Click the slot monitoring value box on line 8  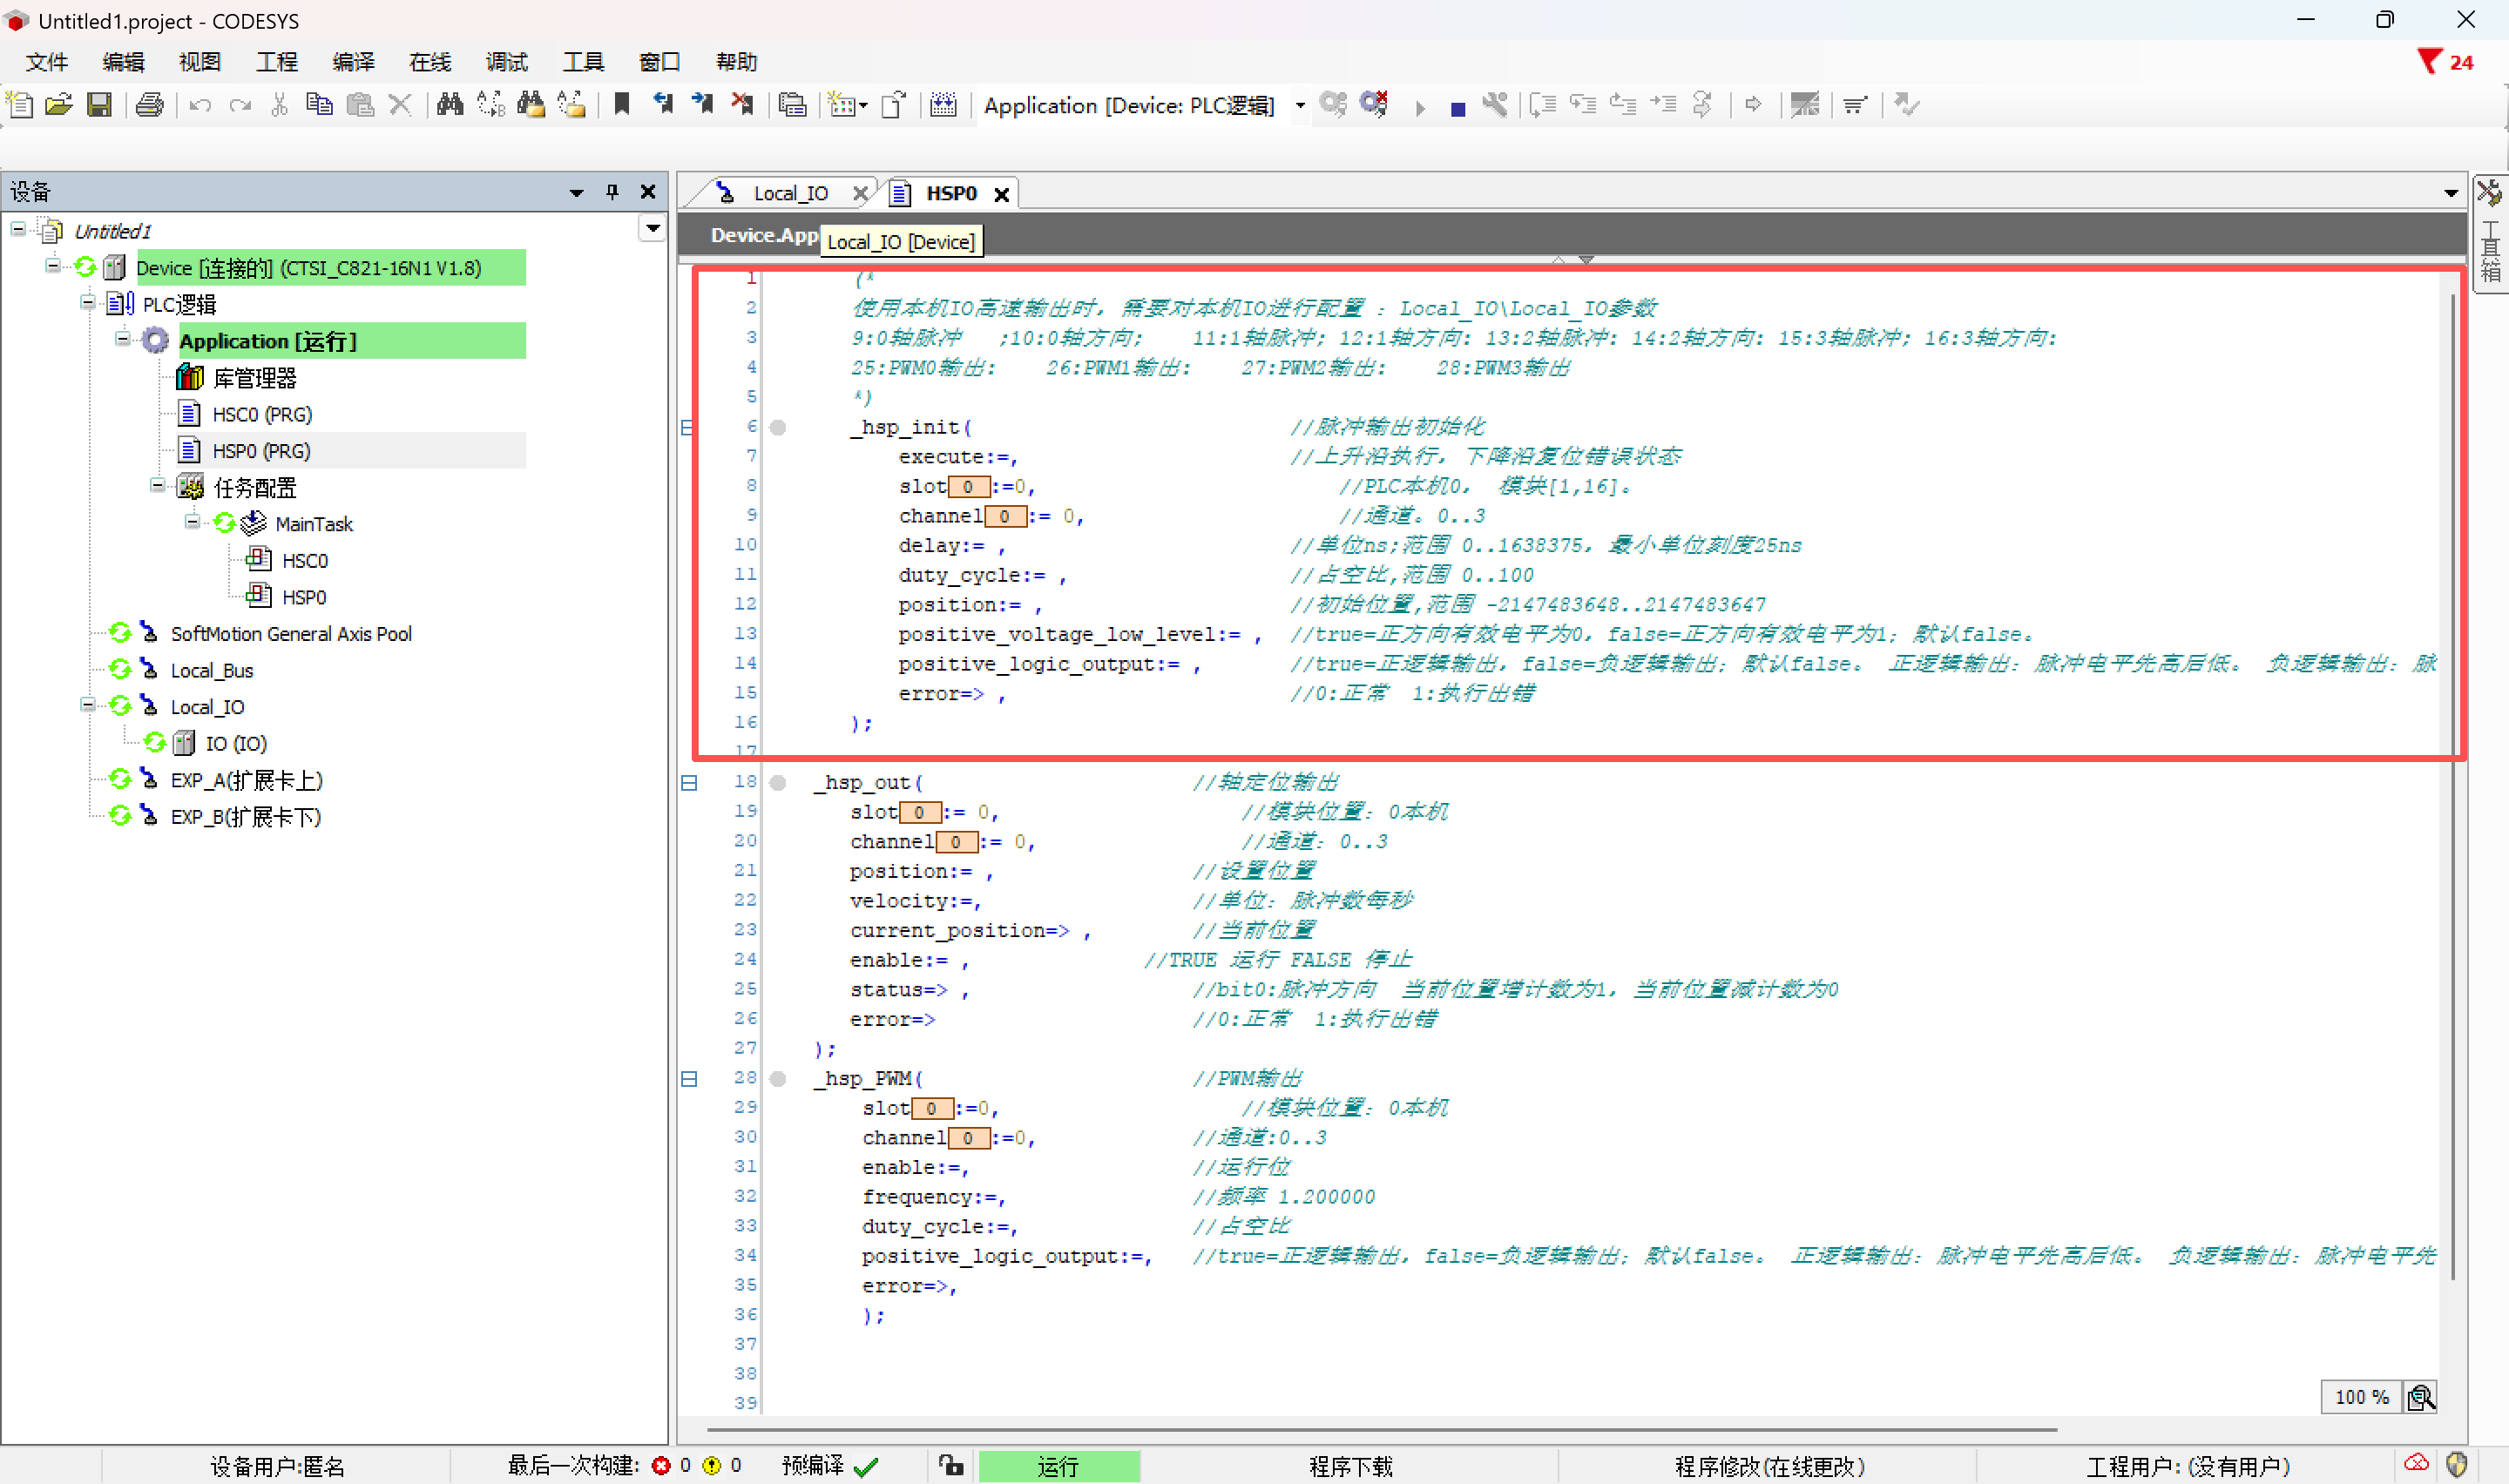pos(968,487)
